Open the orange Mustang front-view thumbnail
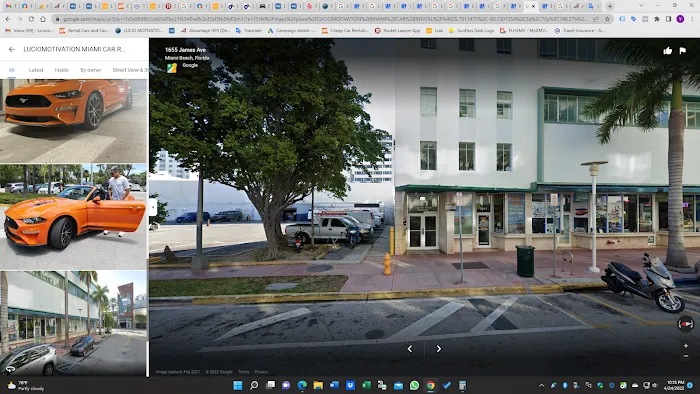This screenshot has width=700, height=394. point(73,121)
